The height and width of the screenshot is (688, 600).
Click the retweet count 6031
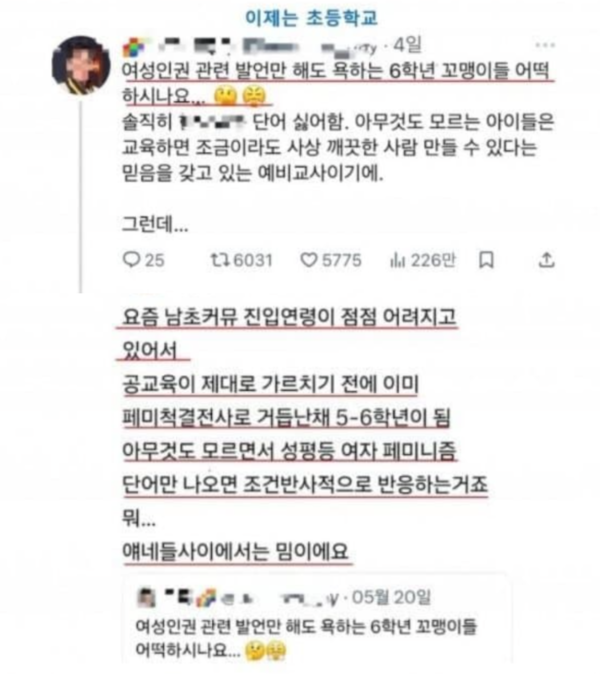253,260
